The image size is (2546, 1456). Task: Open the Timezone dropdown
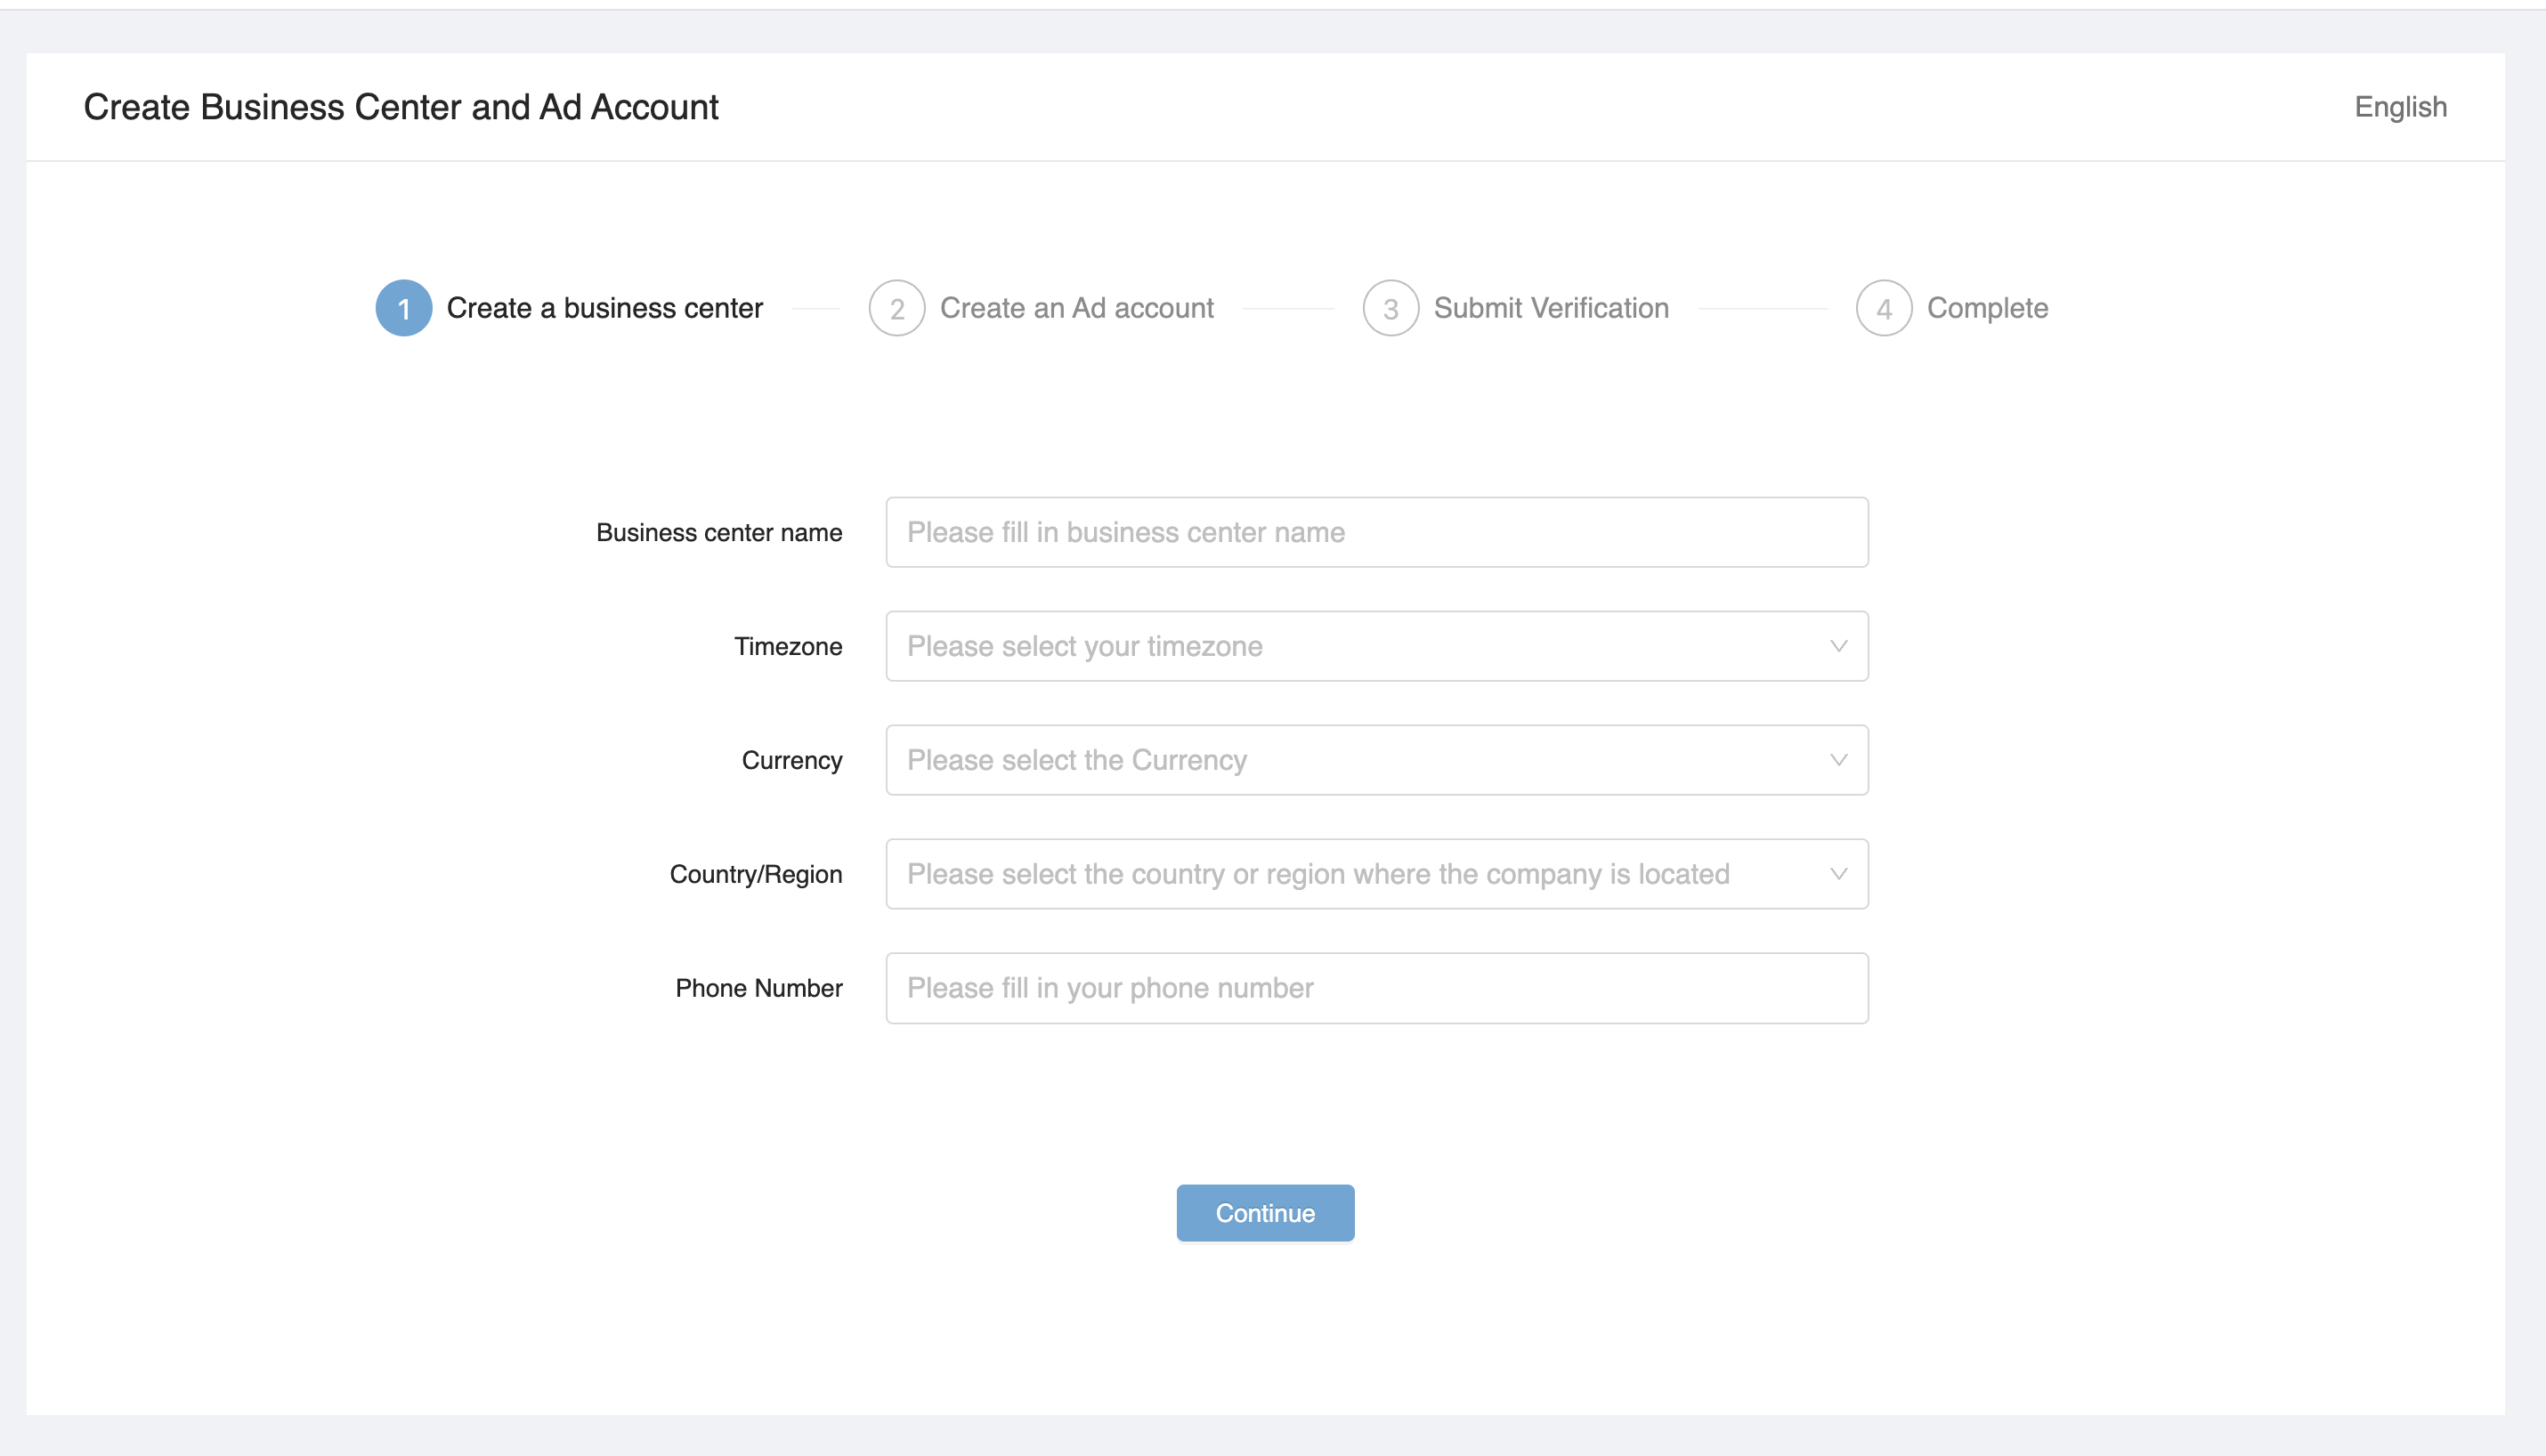pos(1377,646)
